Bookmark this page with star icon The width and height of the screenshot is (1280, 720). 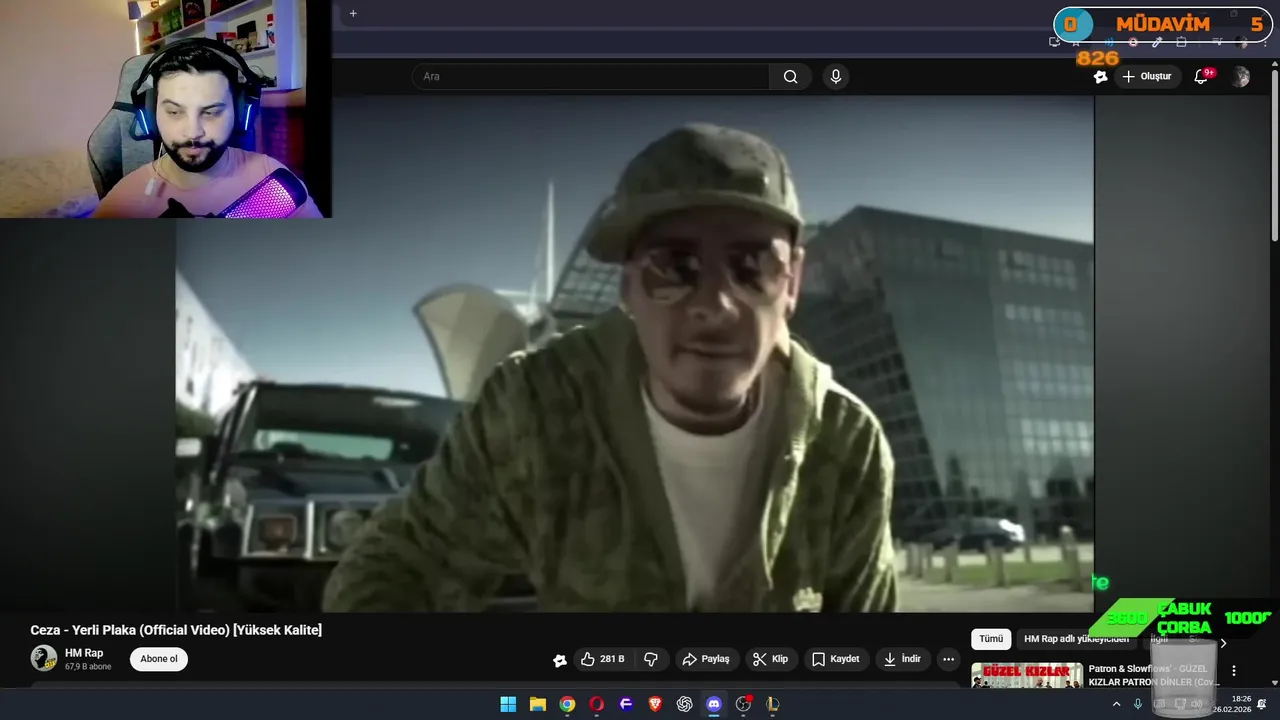(1076, 43)
